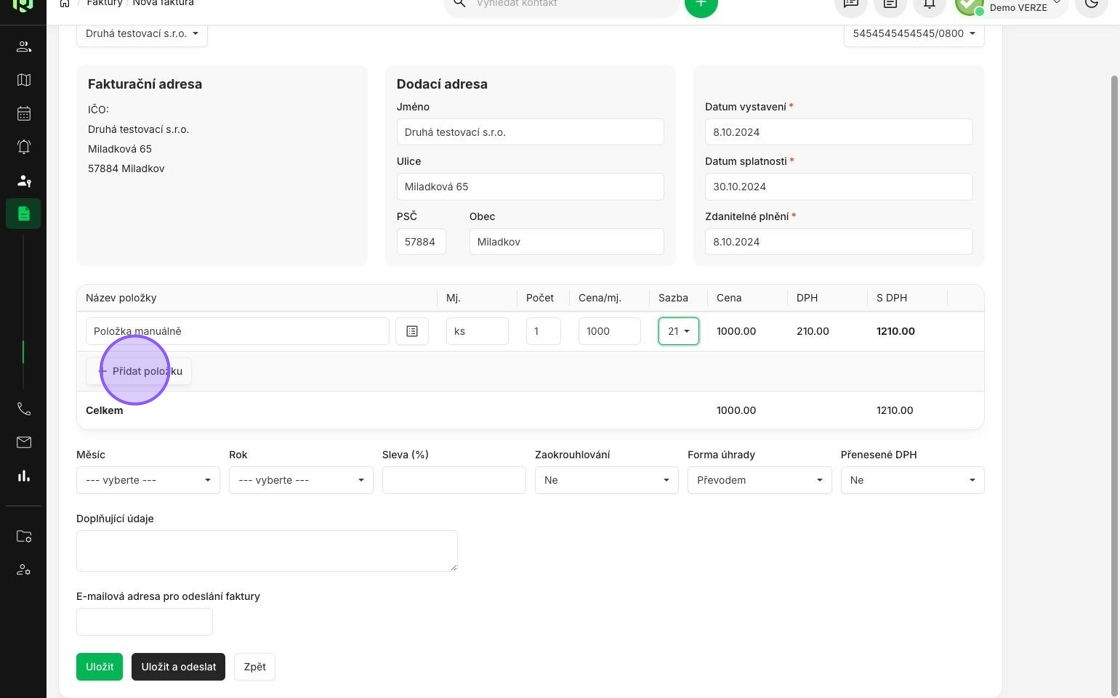Click the Mj. unit field with ks

tap(477, 331)
